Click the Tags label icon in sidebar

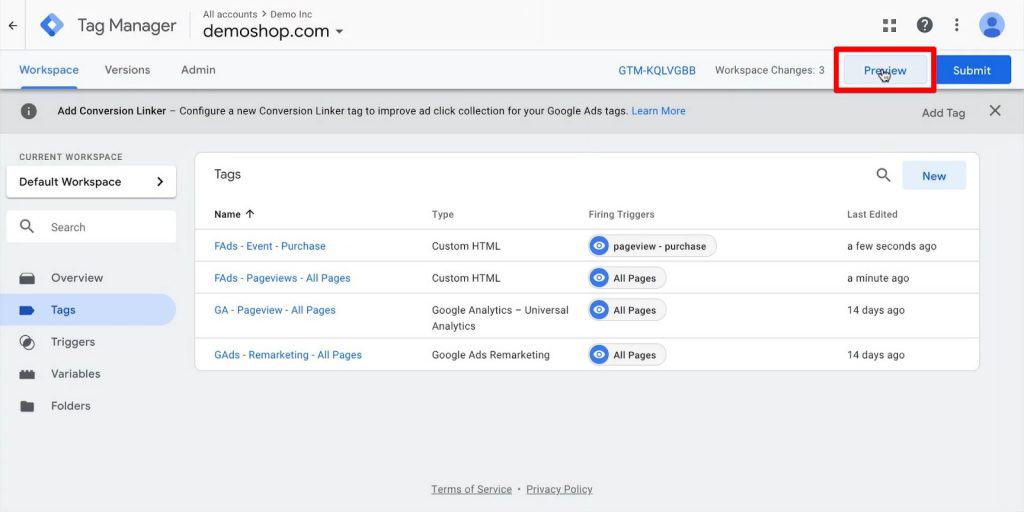(27, 310)
